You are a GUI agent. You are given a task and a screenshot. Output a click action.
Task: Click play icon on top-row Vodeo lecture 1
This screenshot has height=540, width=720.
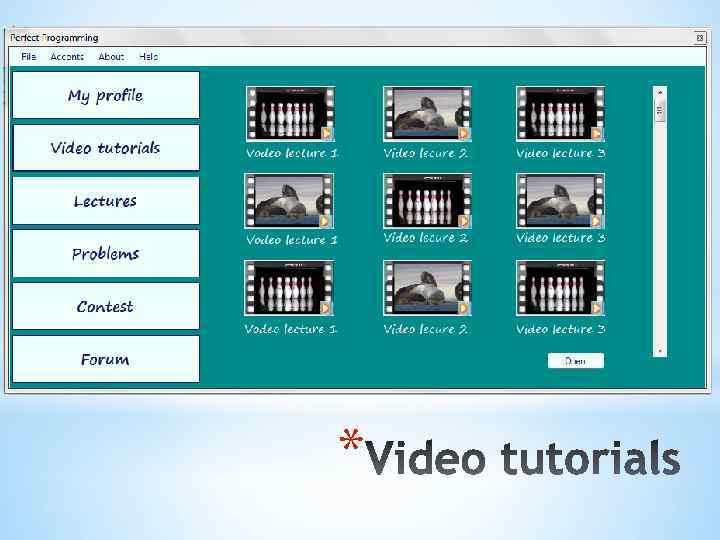[x=326, y=133]
